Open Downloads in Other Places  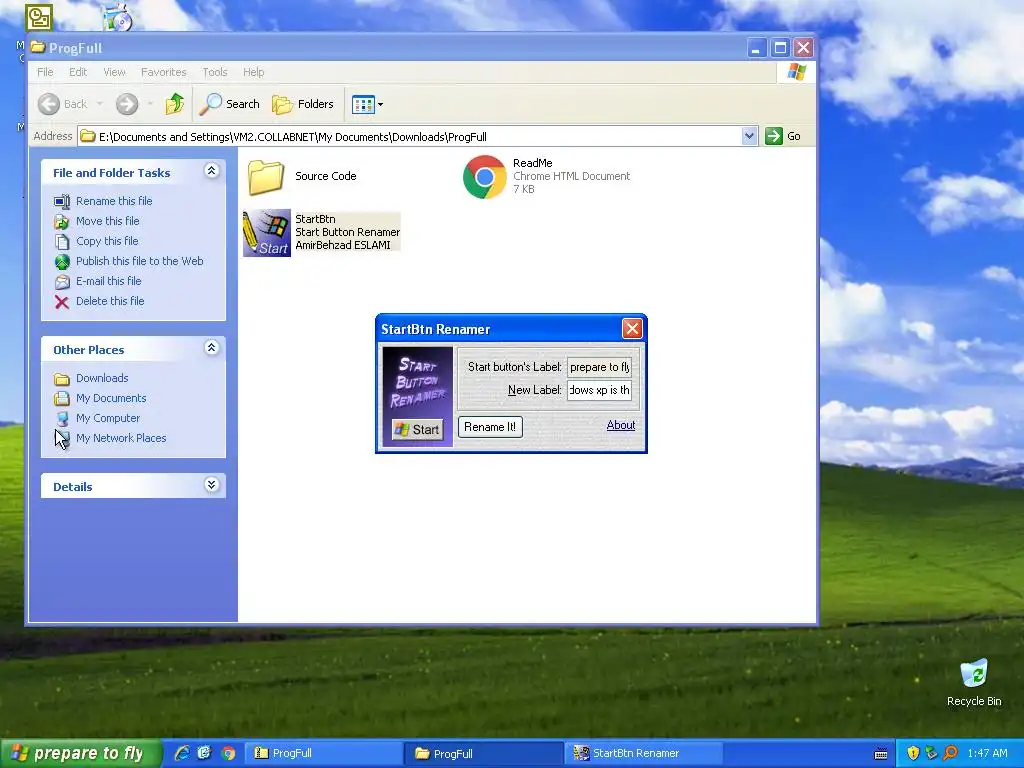(102, 378)
